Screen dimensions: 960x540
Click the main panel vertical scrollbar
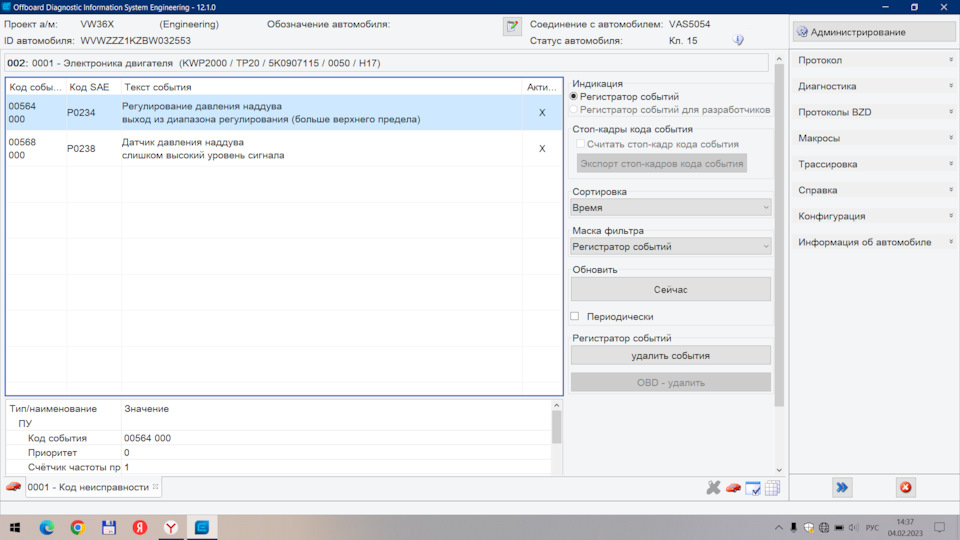point(779,235)
